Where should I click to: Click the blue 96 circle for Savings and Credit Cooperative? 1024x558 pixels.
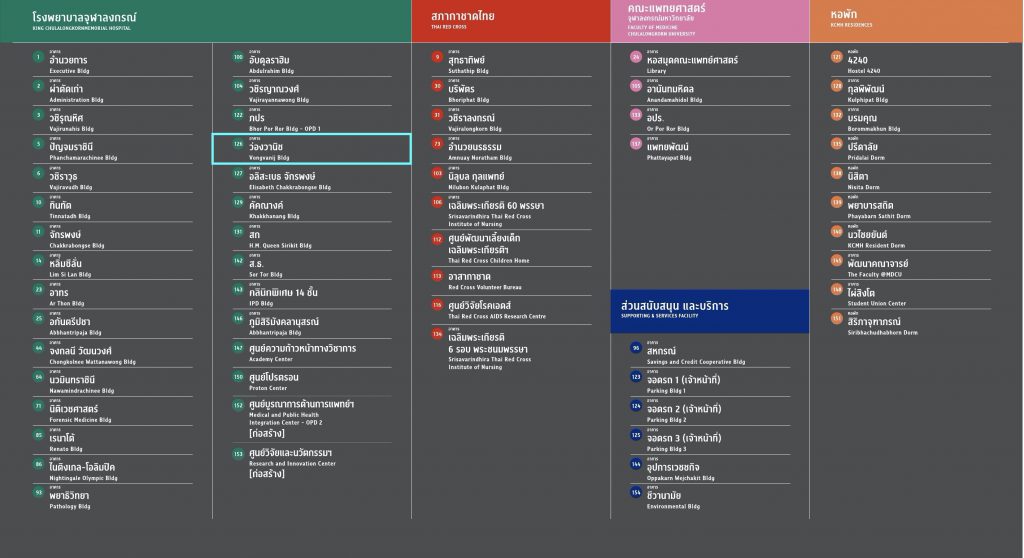[x=636, y=348]
